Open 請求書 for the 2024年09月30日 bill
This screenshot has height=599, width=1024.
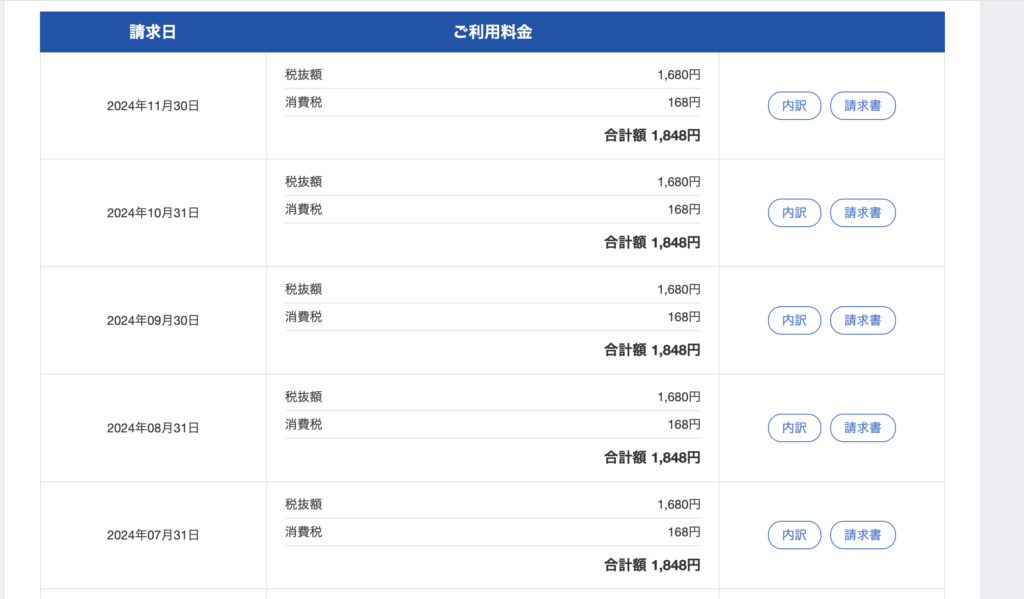[x=863, y=321]
